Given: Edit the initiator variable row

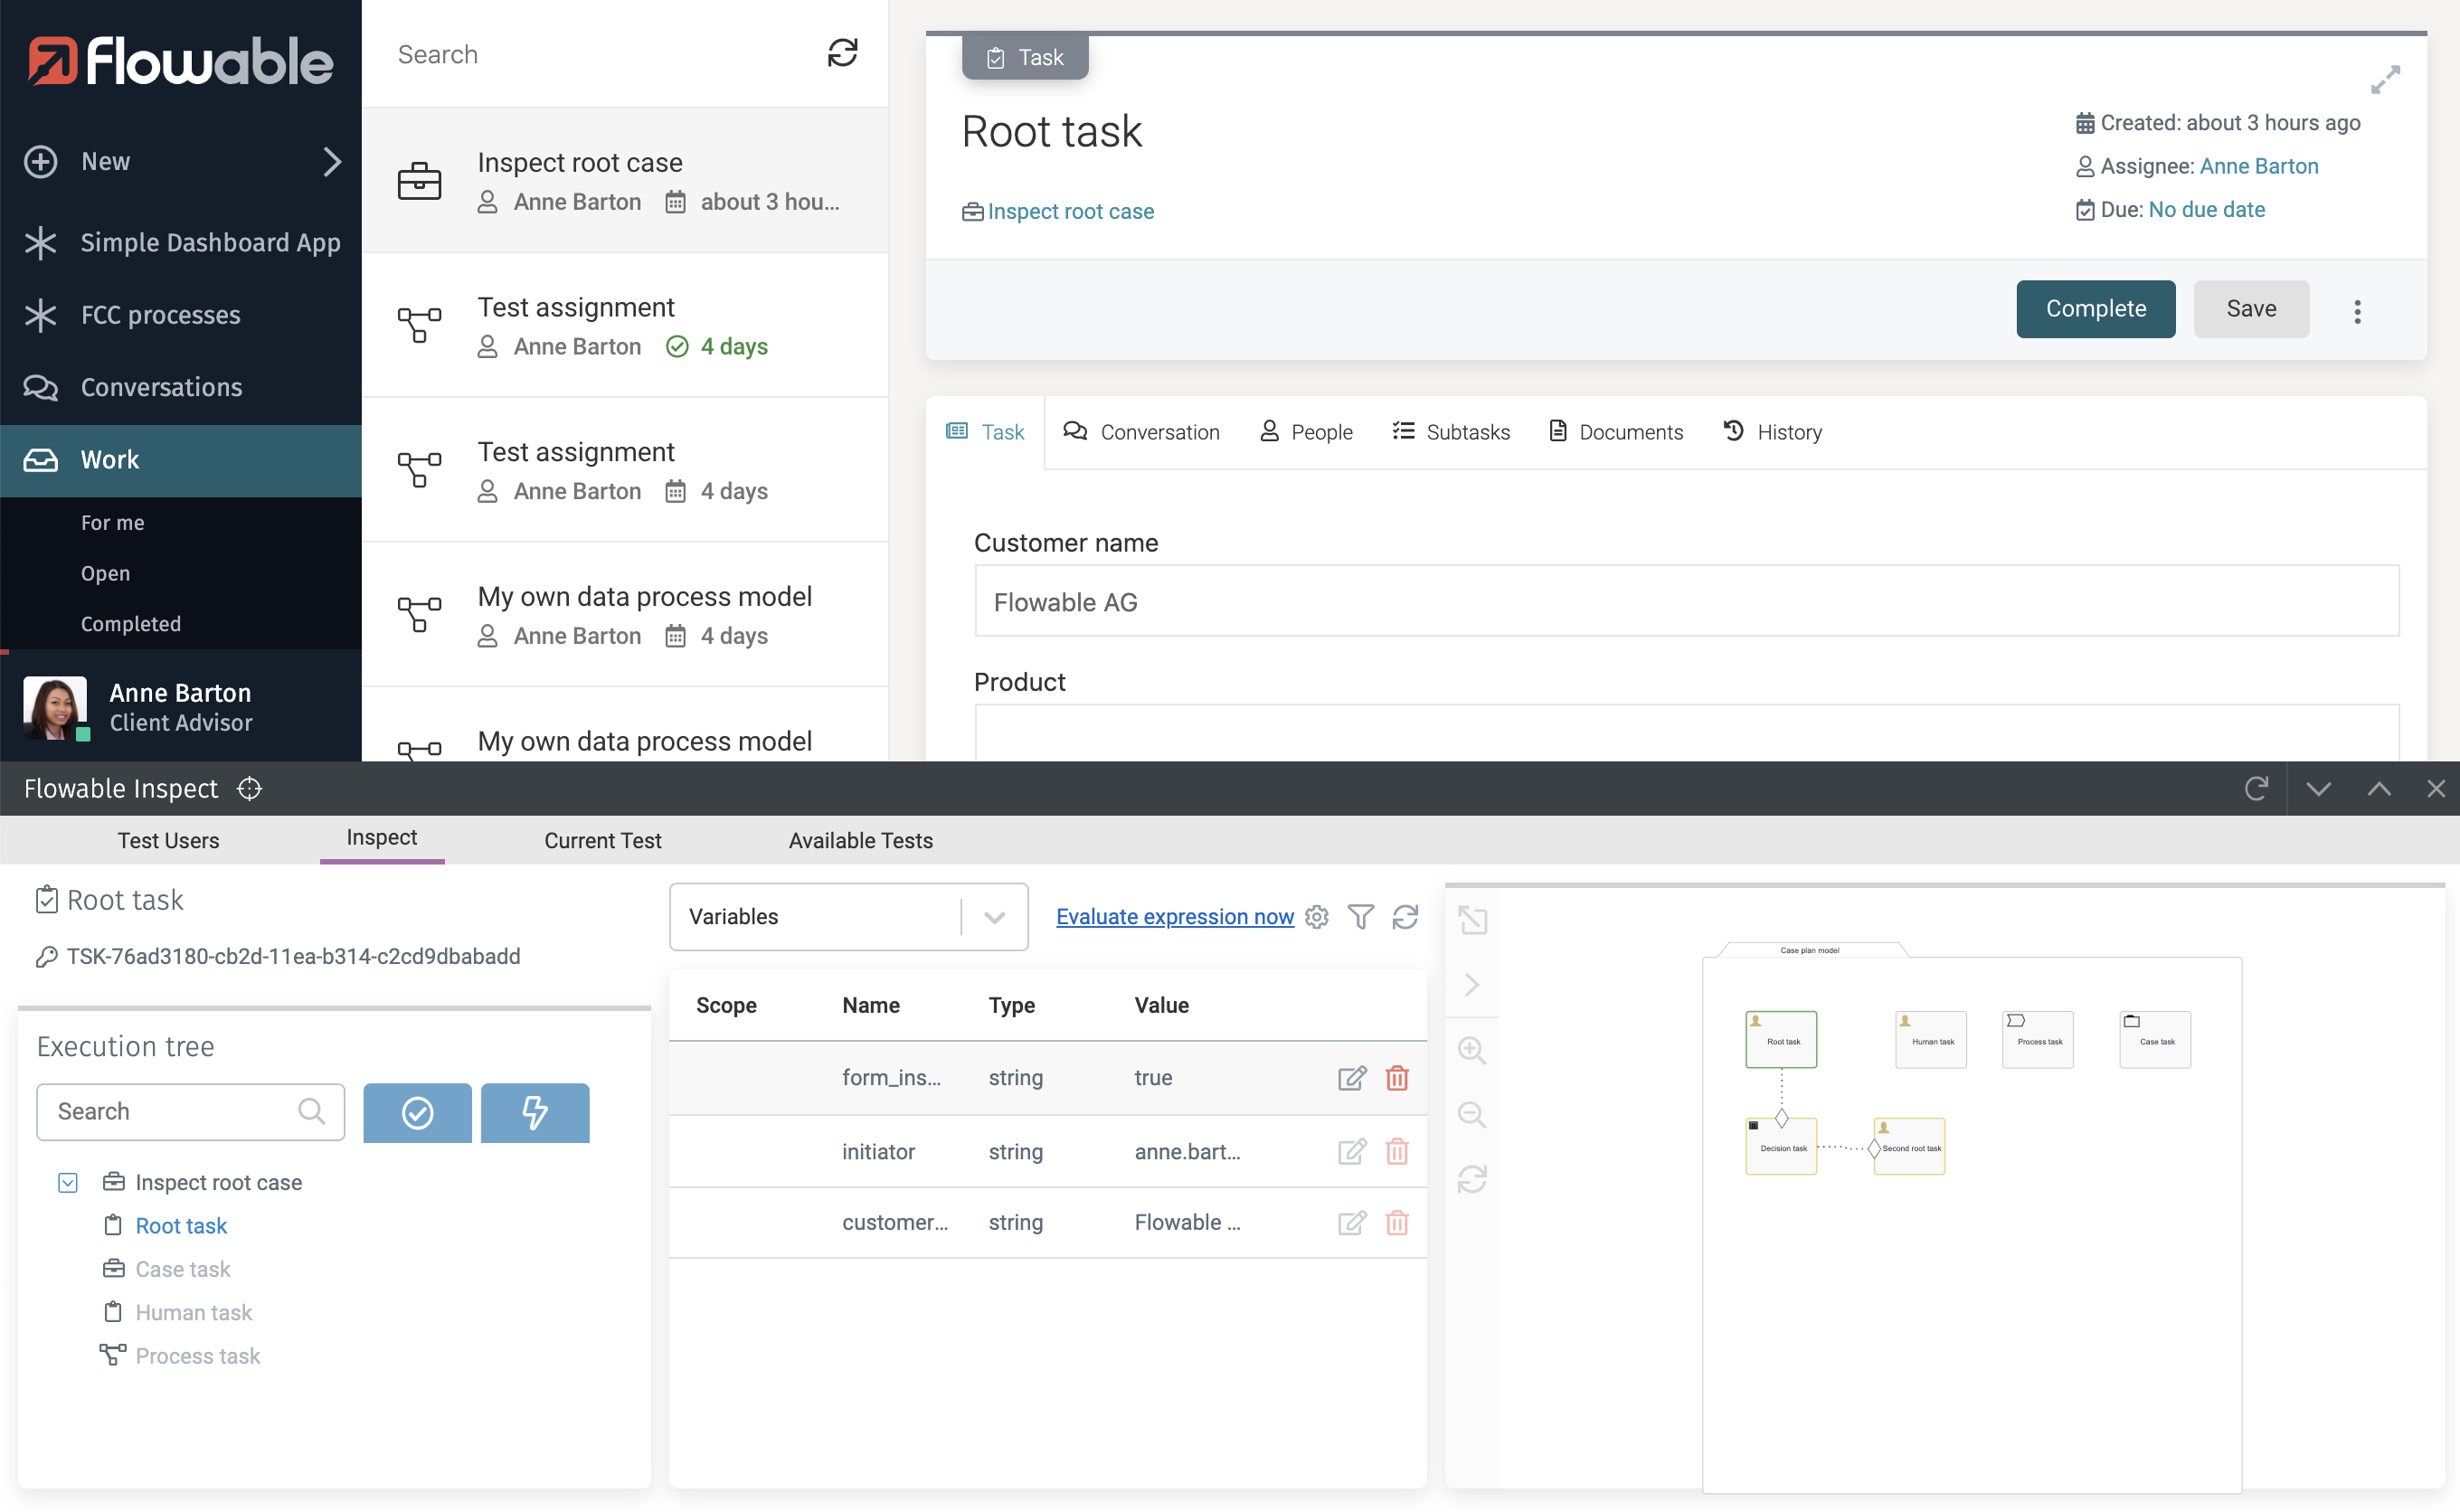Looking at the screenshot, I should (1351, 1152).
